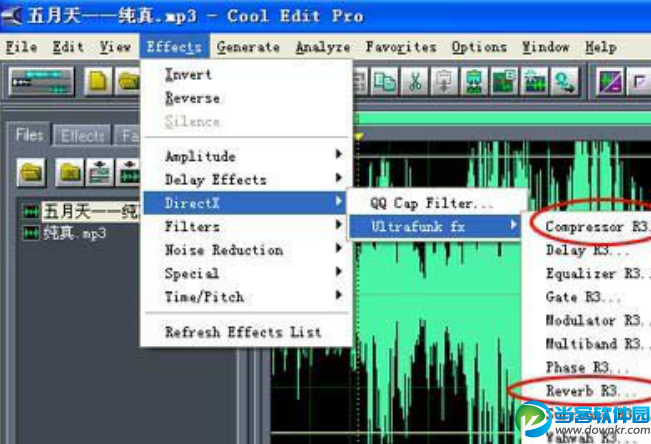
Task: Click the open folder toolbar icon
Action: point(128,81)
